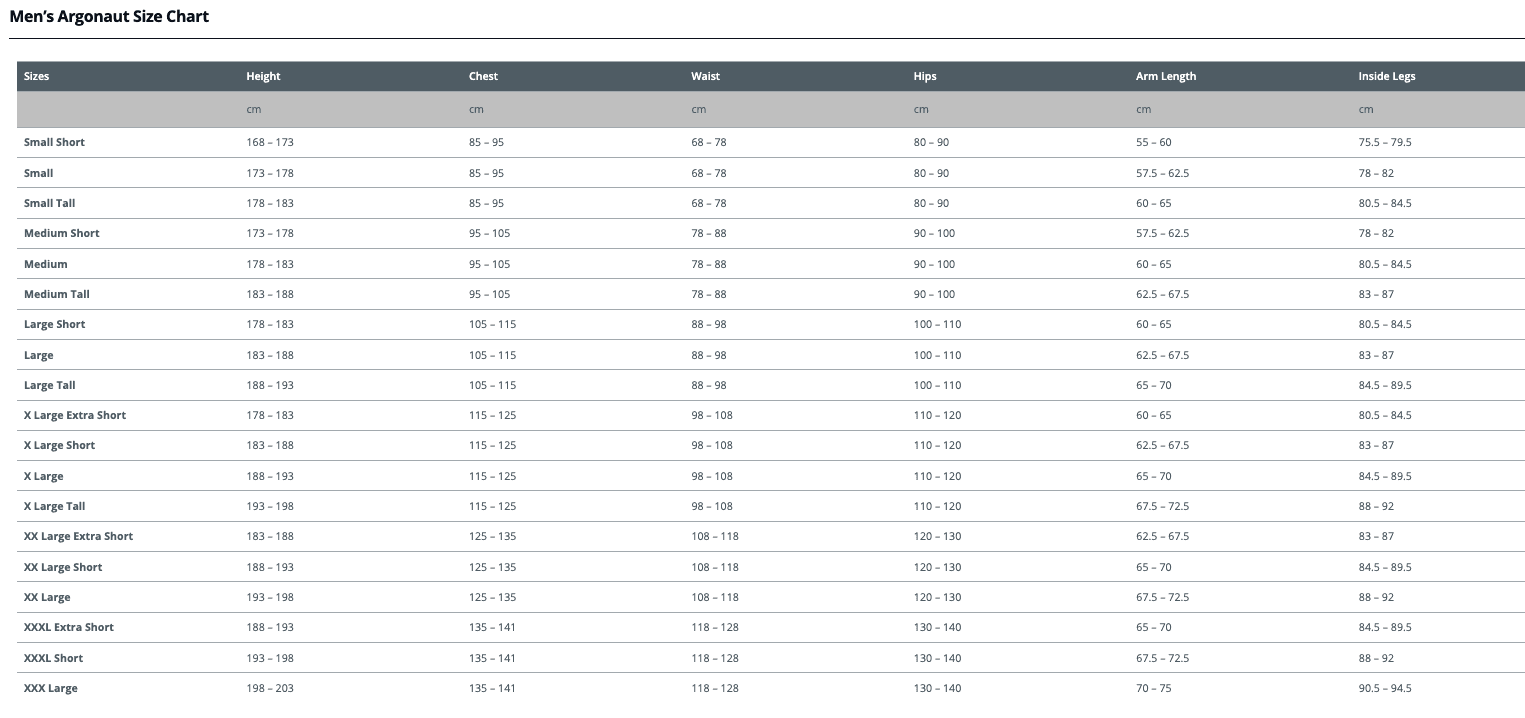Viewport: 1525px width, 718px height.
Task: Click hips 90 – 100 in Medium Short row
Action: point(934,233)
